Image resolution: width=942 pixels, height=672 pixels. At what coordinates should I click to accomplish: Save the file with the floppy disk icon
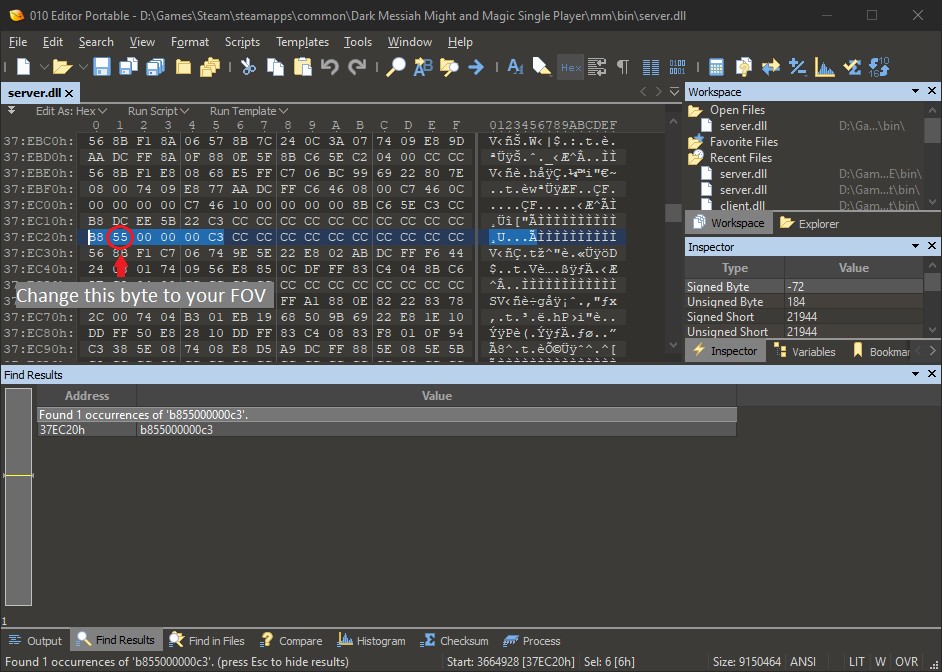point(102,67)
